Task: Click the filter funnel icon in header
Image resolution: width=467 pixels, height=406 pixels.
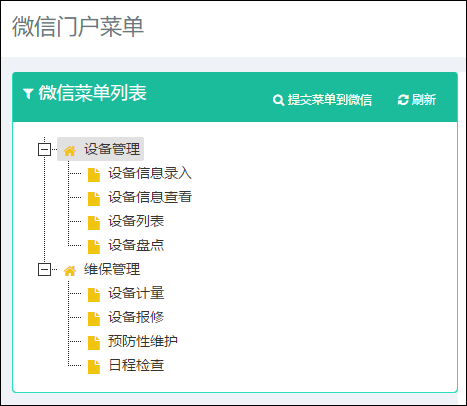Action: pyautogui.click(x=28, y=94)
